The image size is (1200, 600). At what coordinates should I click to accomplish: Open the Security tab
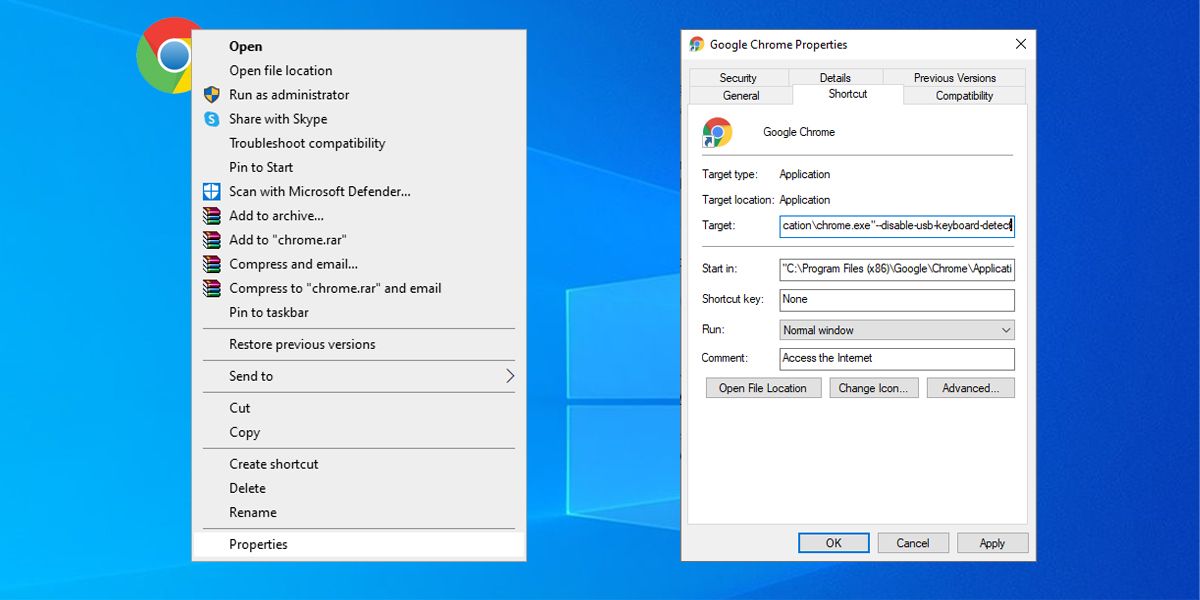[x=738, y=78]
